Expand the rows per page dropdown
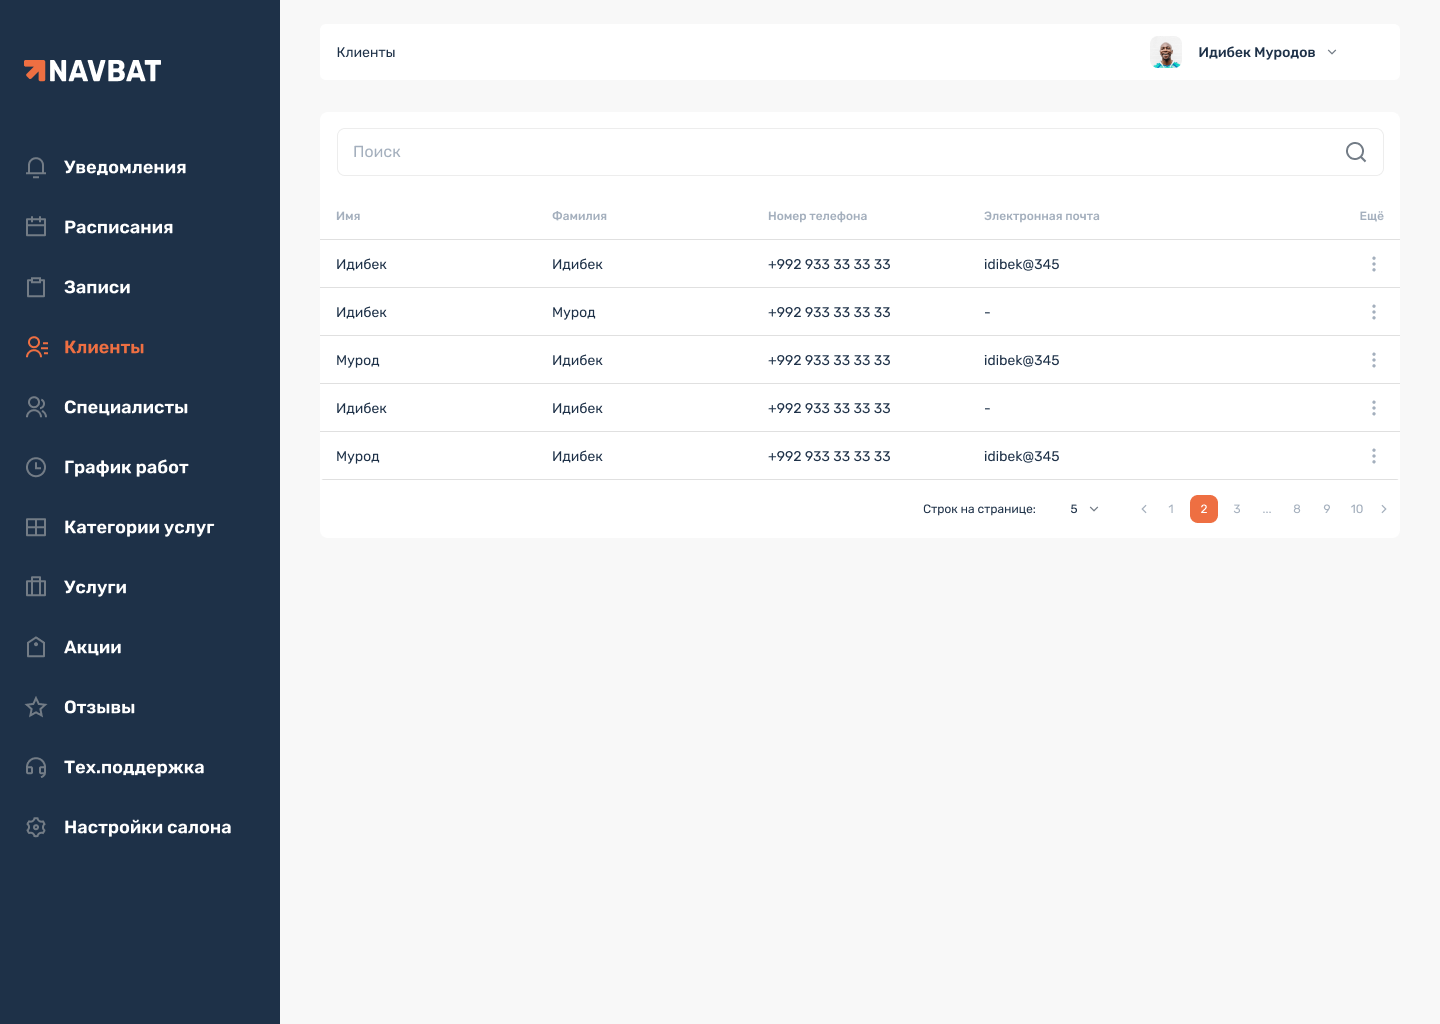Image resolution: width=1440 pixels, height=1024 pixels. point(1083,509)
